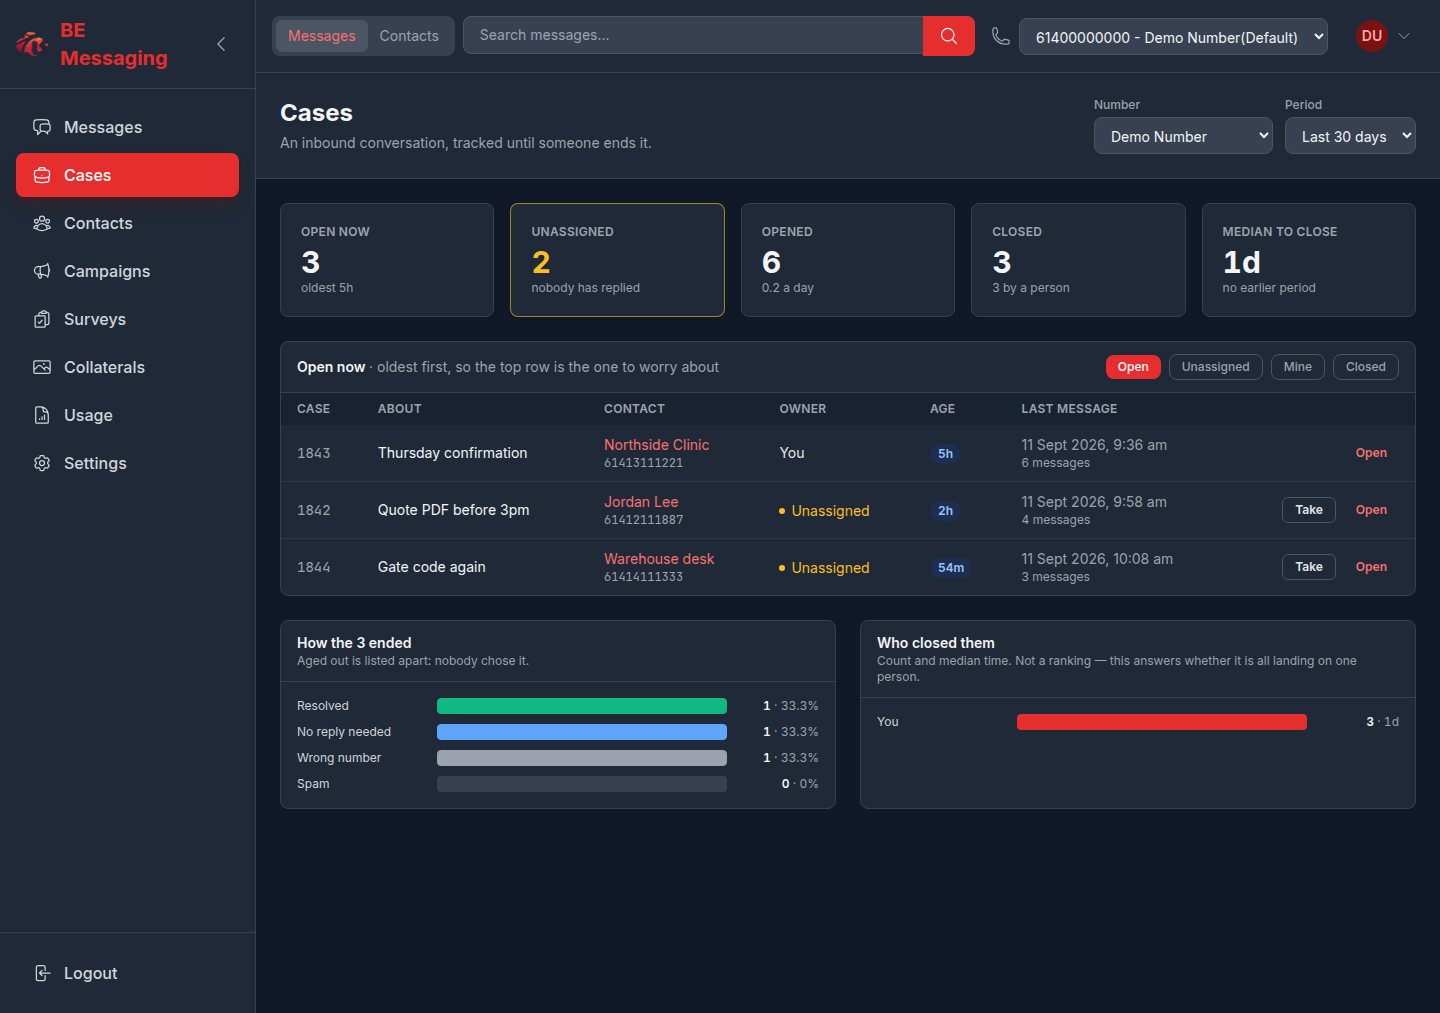The width and height of the screenshot is (1440, 1013).
Task: Click the Campaigns megaphone sidebar icon
Action: point(42,271)
